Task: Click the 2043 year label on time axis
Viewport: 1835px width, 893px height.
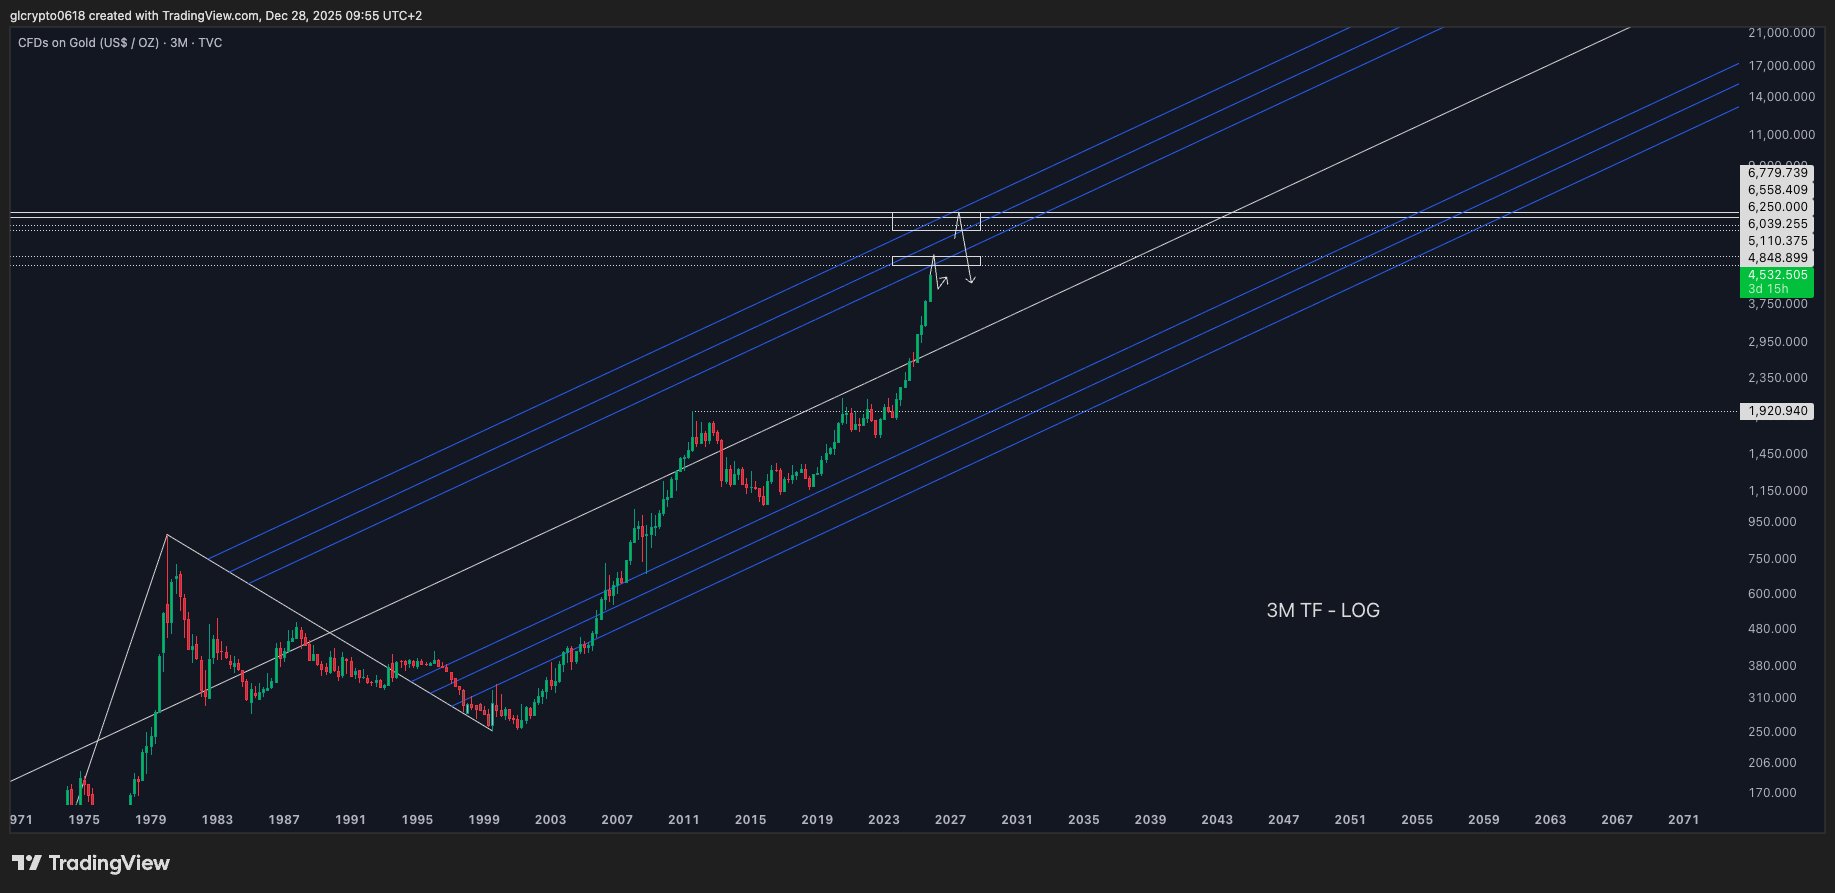Action: 1217,820
